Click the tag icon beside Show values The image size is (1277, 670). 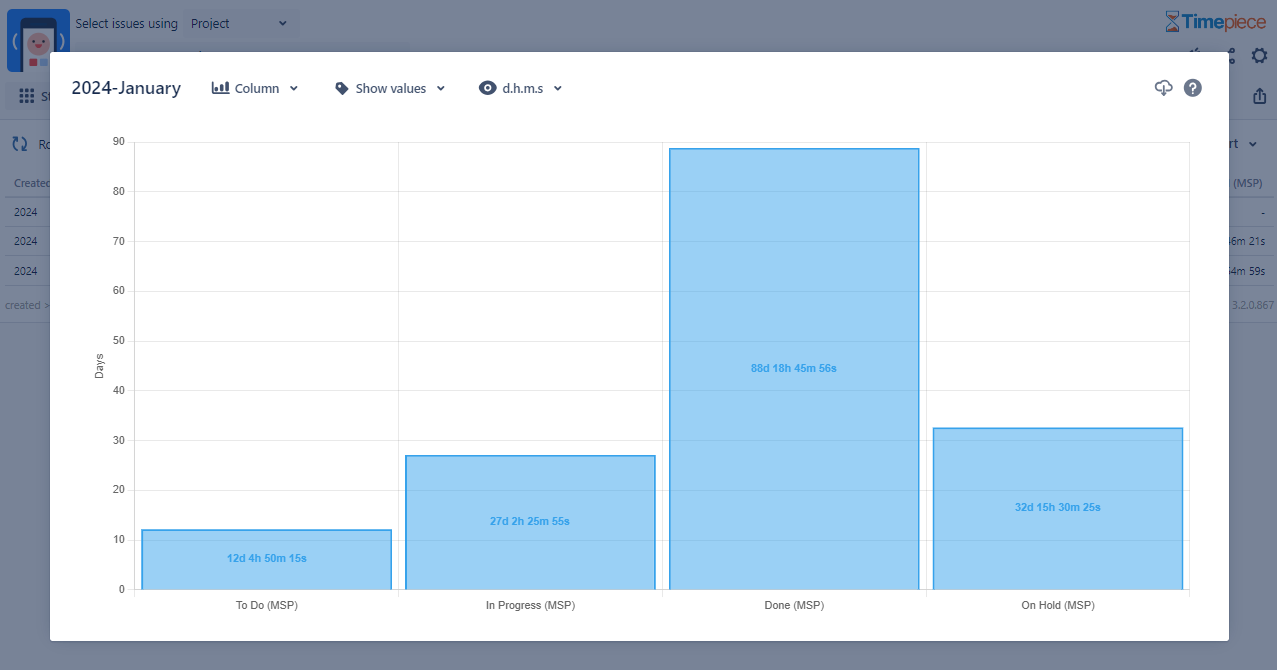tap(342, 88)
